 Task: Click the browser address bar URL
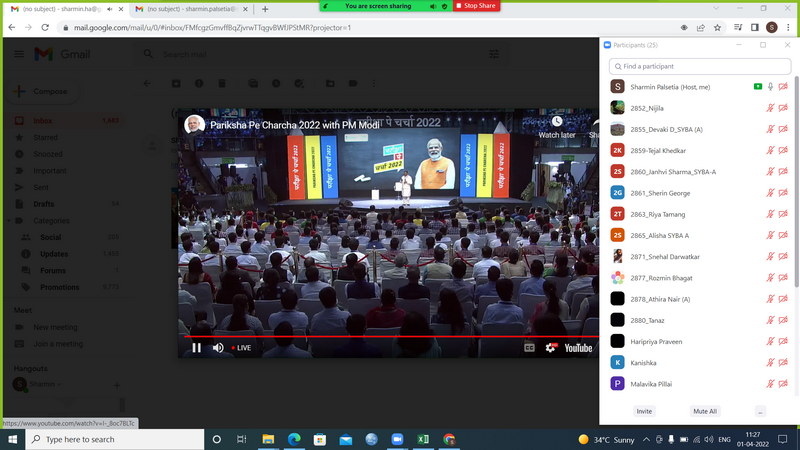(212, 28)
